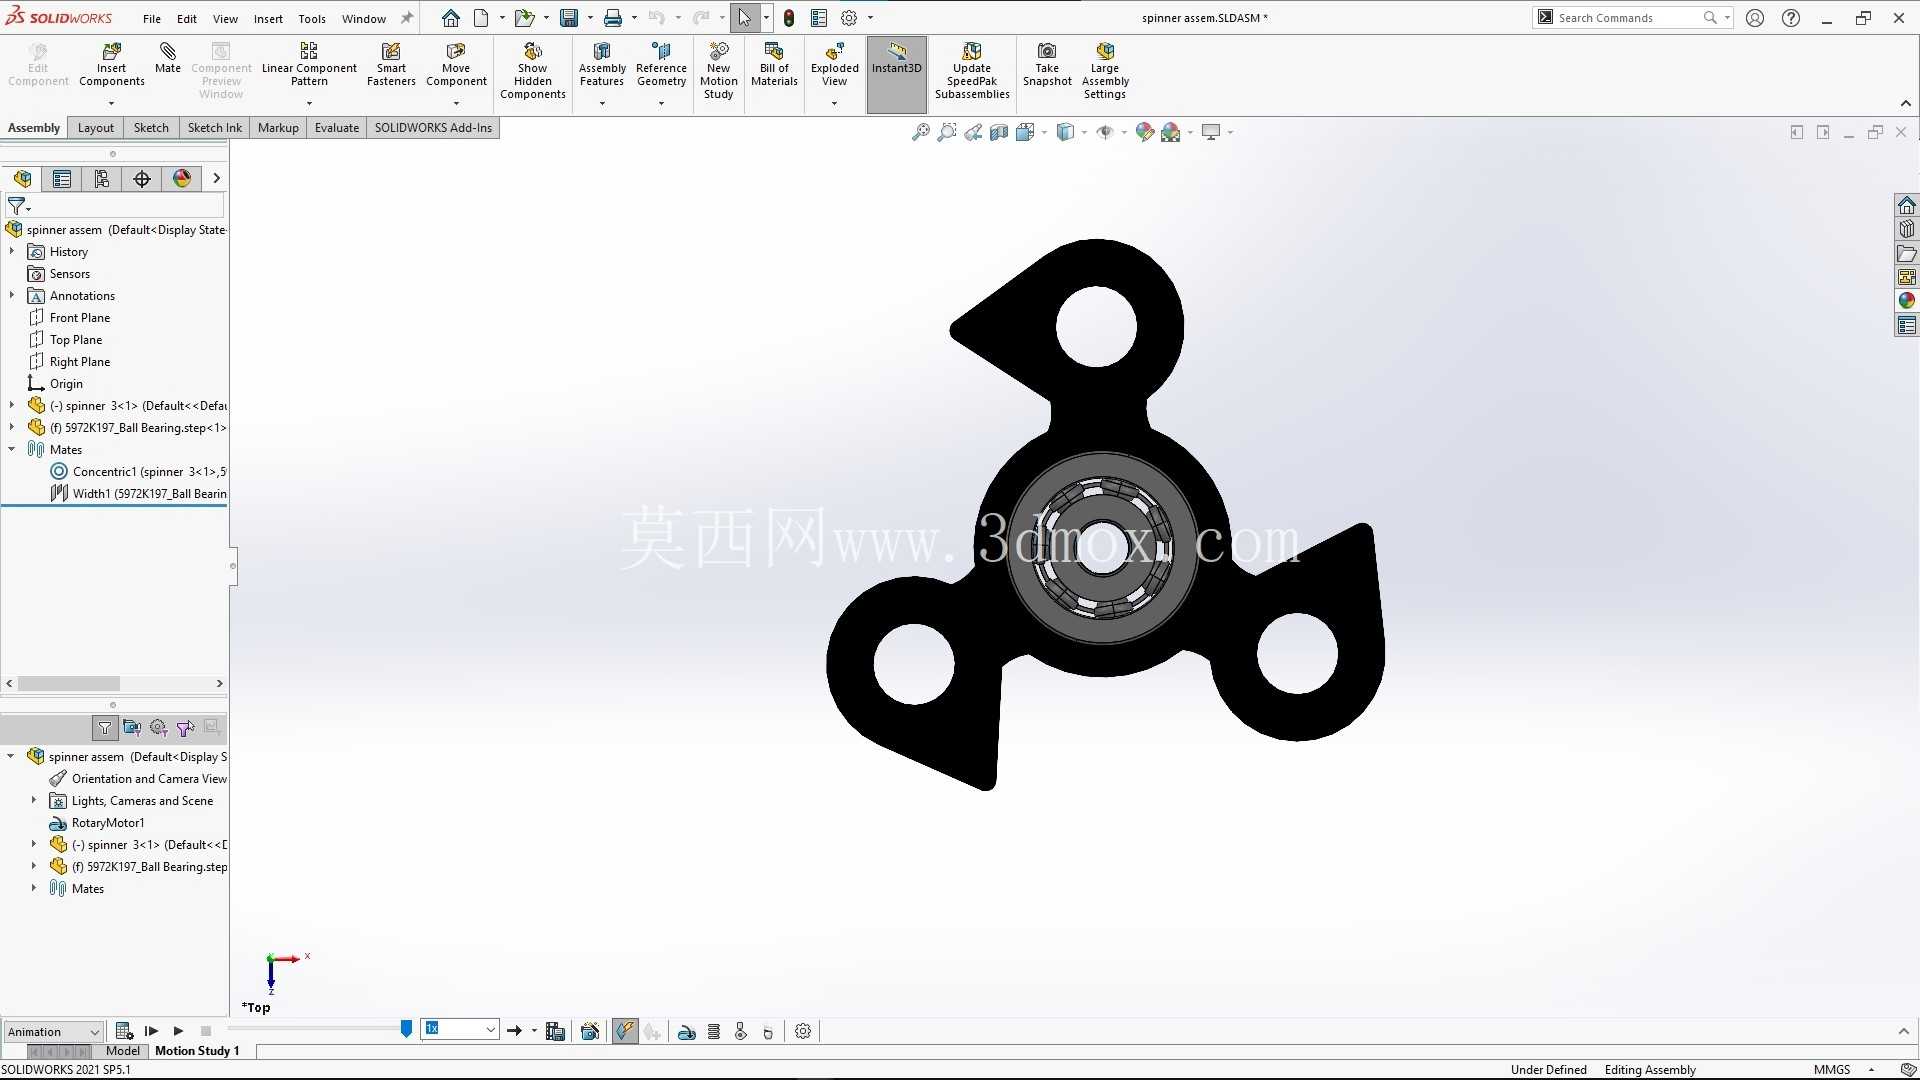Image resolution: width=1920 pixels, height=1080 pixels.
Task: Click Zoom to Fit icon
Action: point(920,132)
